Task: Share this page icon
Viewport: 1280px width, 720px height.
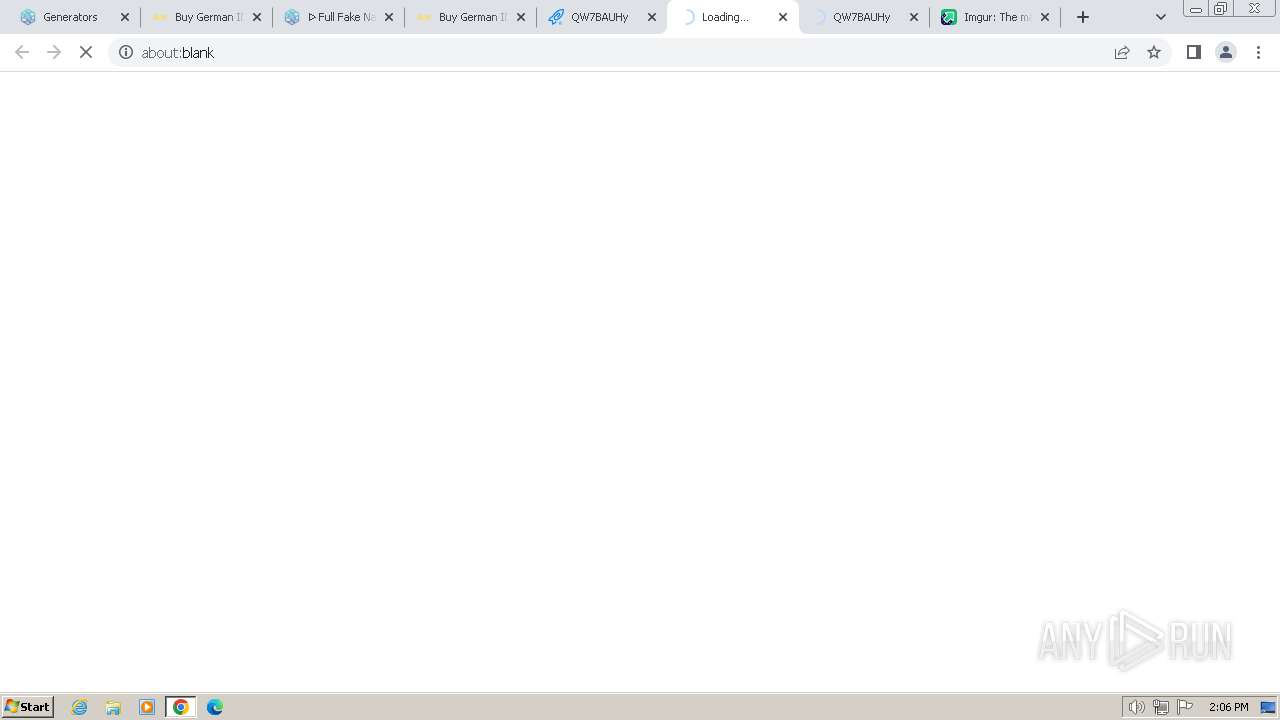Action: tap(1122, 52)
